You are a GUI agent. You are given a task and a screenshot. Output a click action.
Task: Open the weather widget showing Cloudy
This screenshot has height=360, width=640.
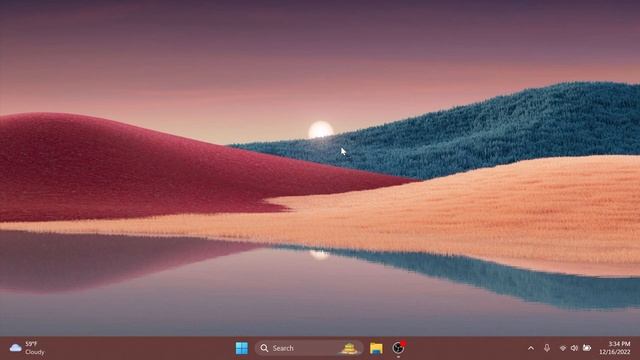(27, 348)
